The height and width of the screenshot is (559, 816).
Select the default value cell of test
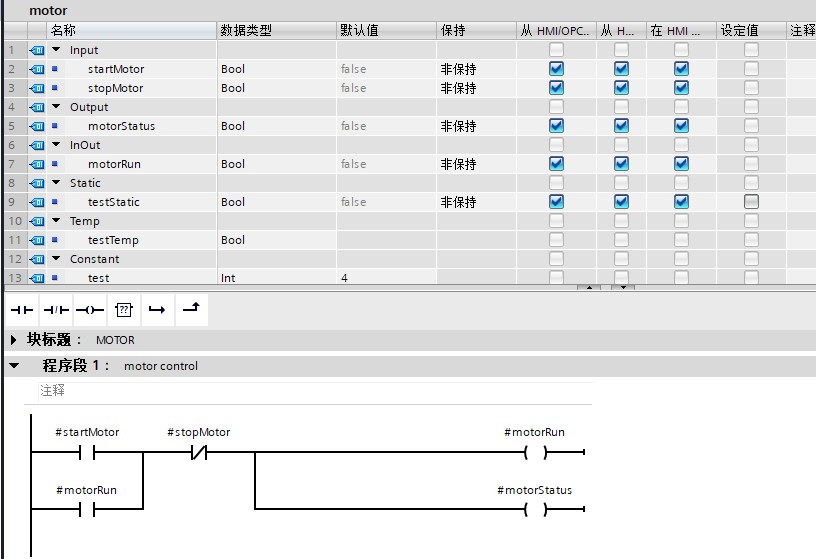386,278
